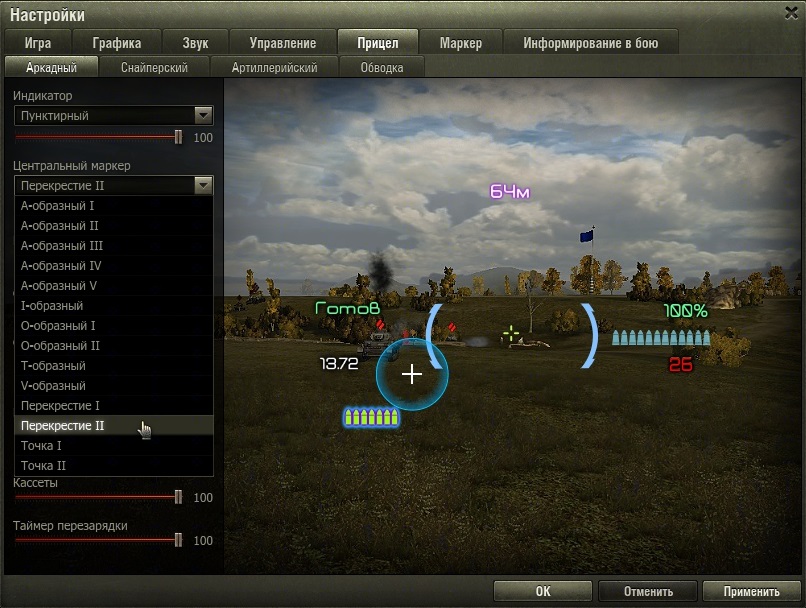Select А-образный III in the list
This screenshot has height=608, width=806.
click(114, 246)
